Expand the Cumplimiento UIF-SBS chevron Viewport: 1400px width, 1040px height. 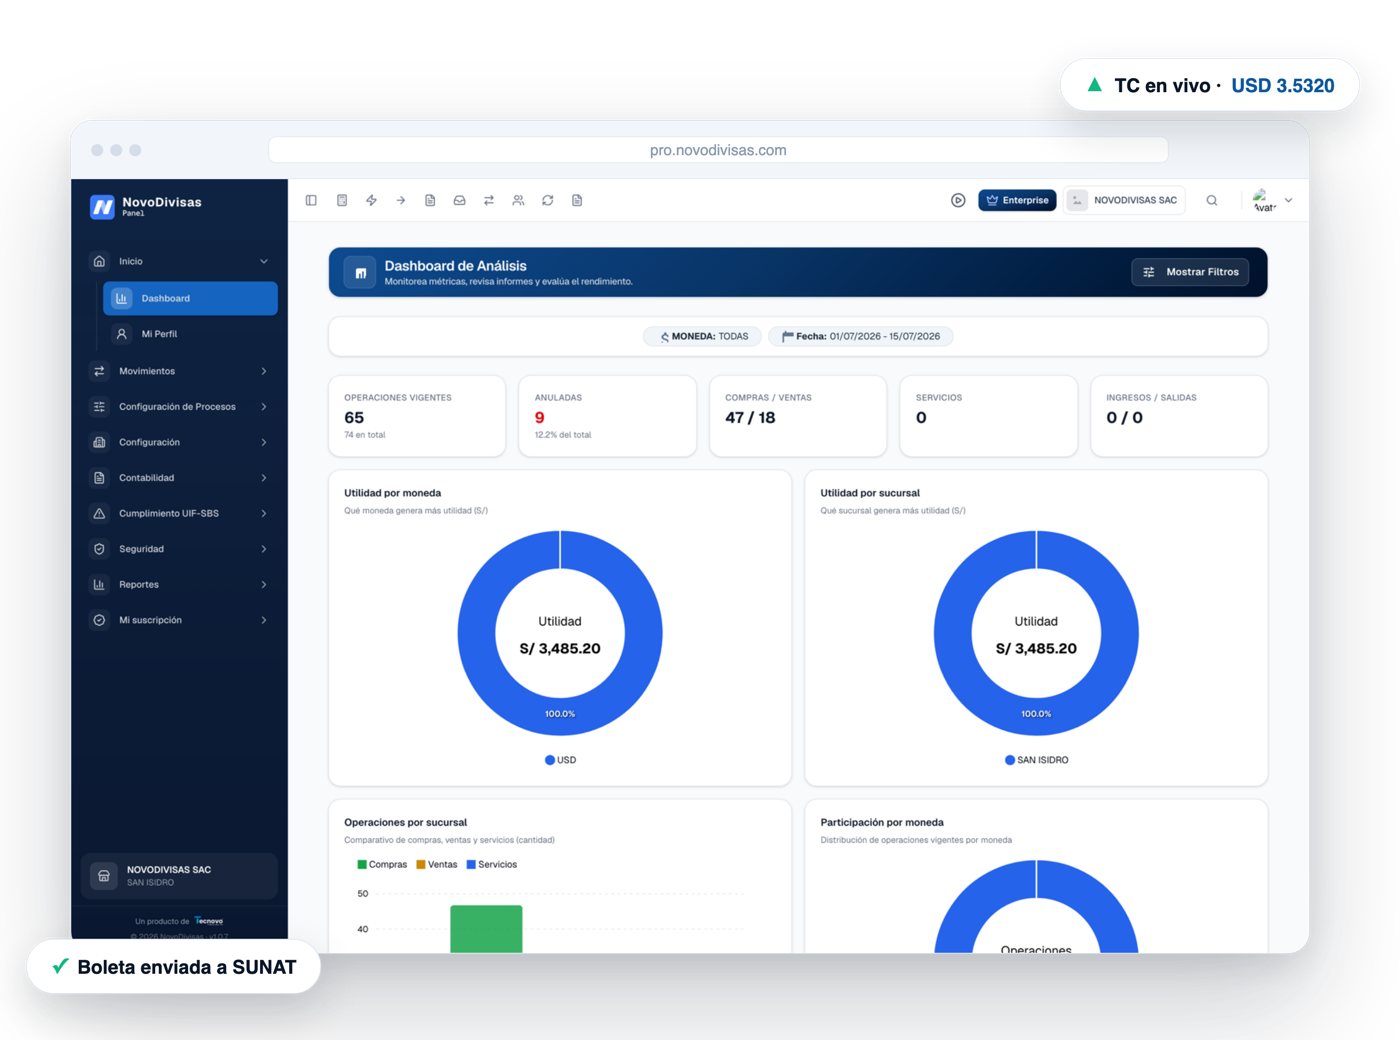(264, 513)
